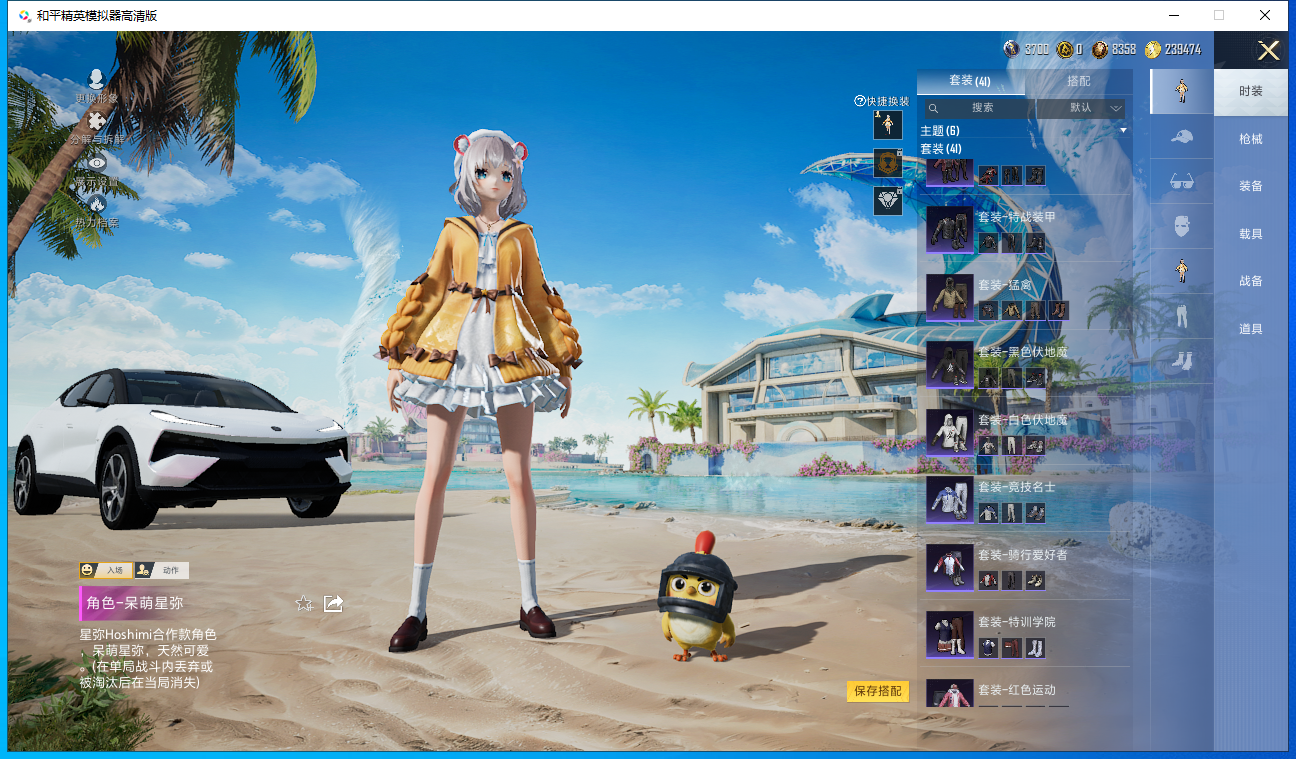Select the 套装-竞技名士 outfit thumbnail
The width and height of the screenshot is (1296, 759).
pyautogui.click(x=950, y=500)
